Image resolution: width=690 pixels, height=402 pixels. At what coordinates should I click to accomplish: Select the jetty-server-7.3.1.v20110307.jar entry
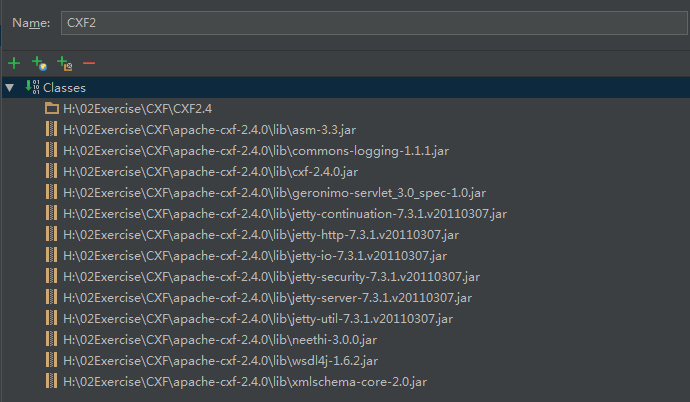coord(267,298)
